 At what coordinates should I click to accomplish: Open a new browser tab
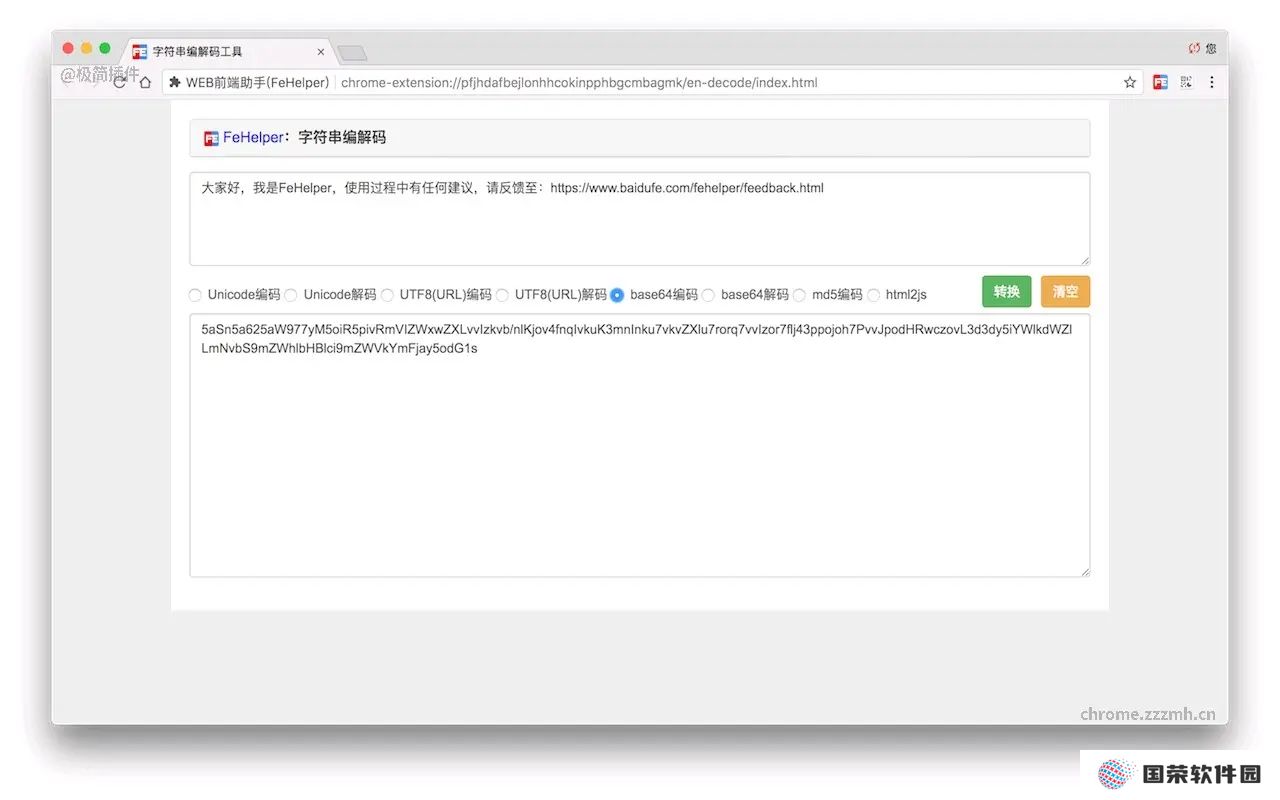click(352, 53)
